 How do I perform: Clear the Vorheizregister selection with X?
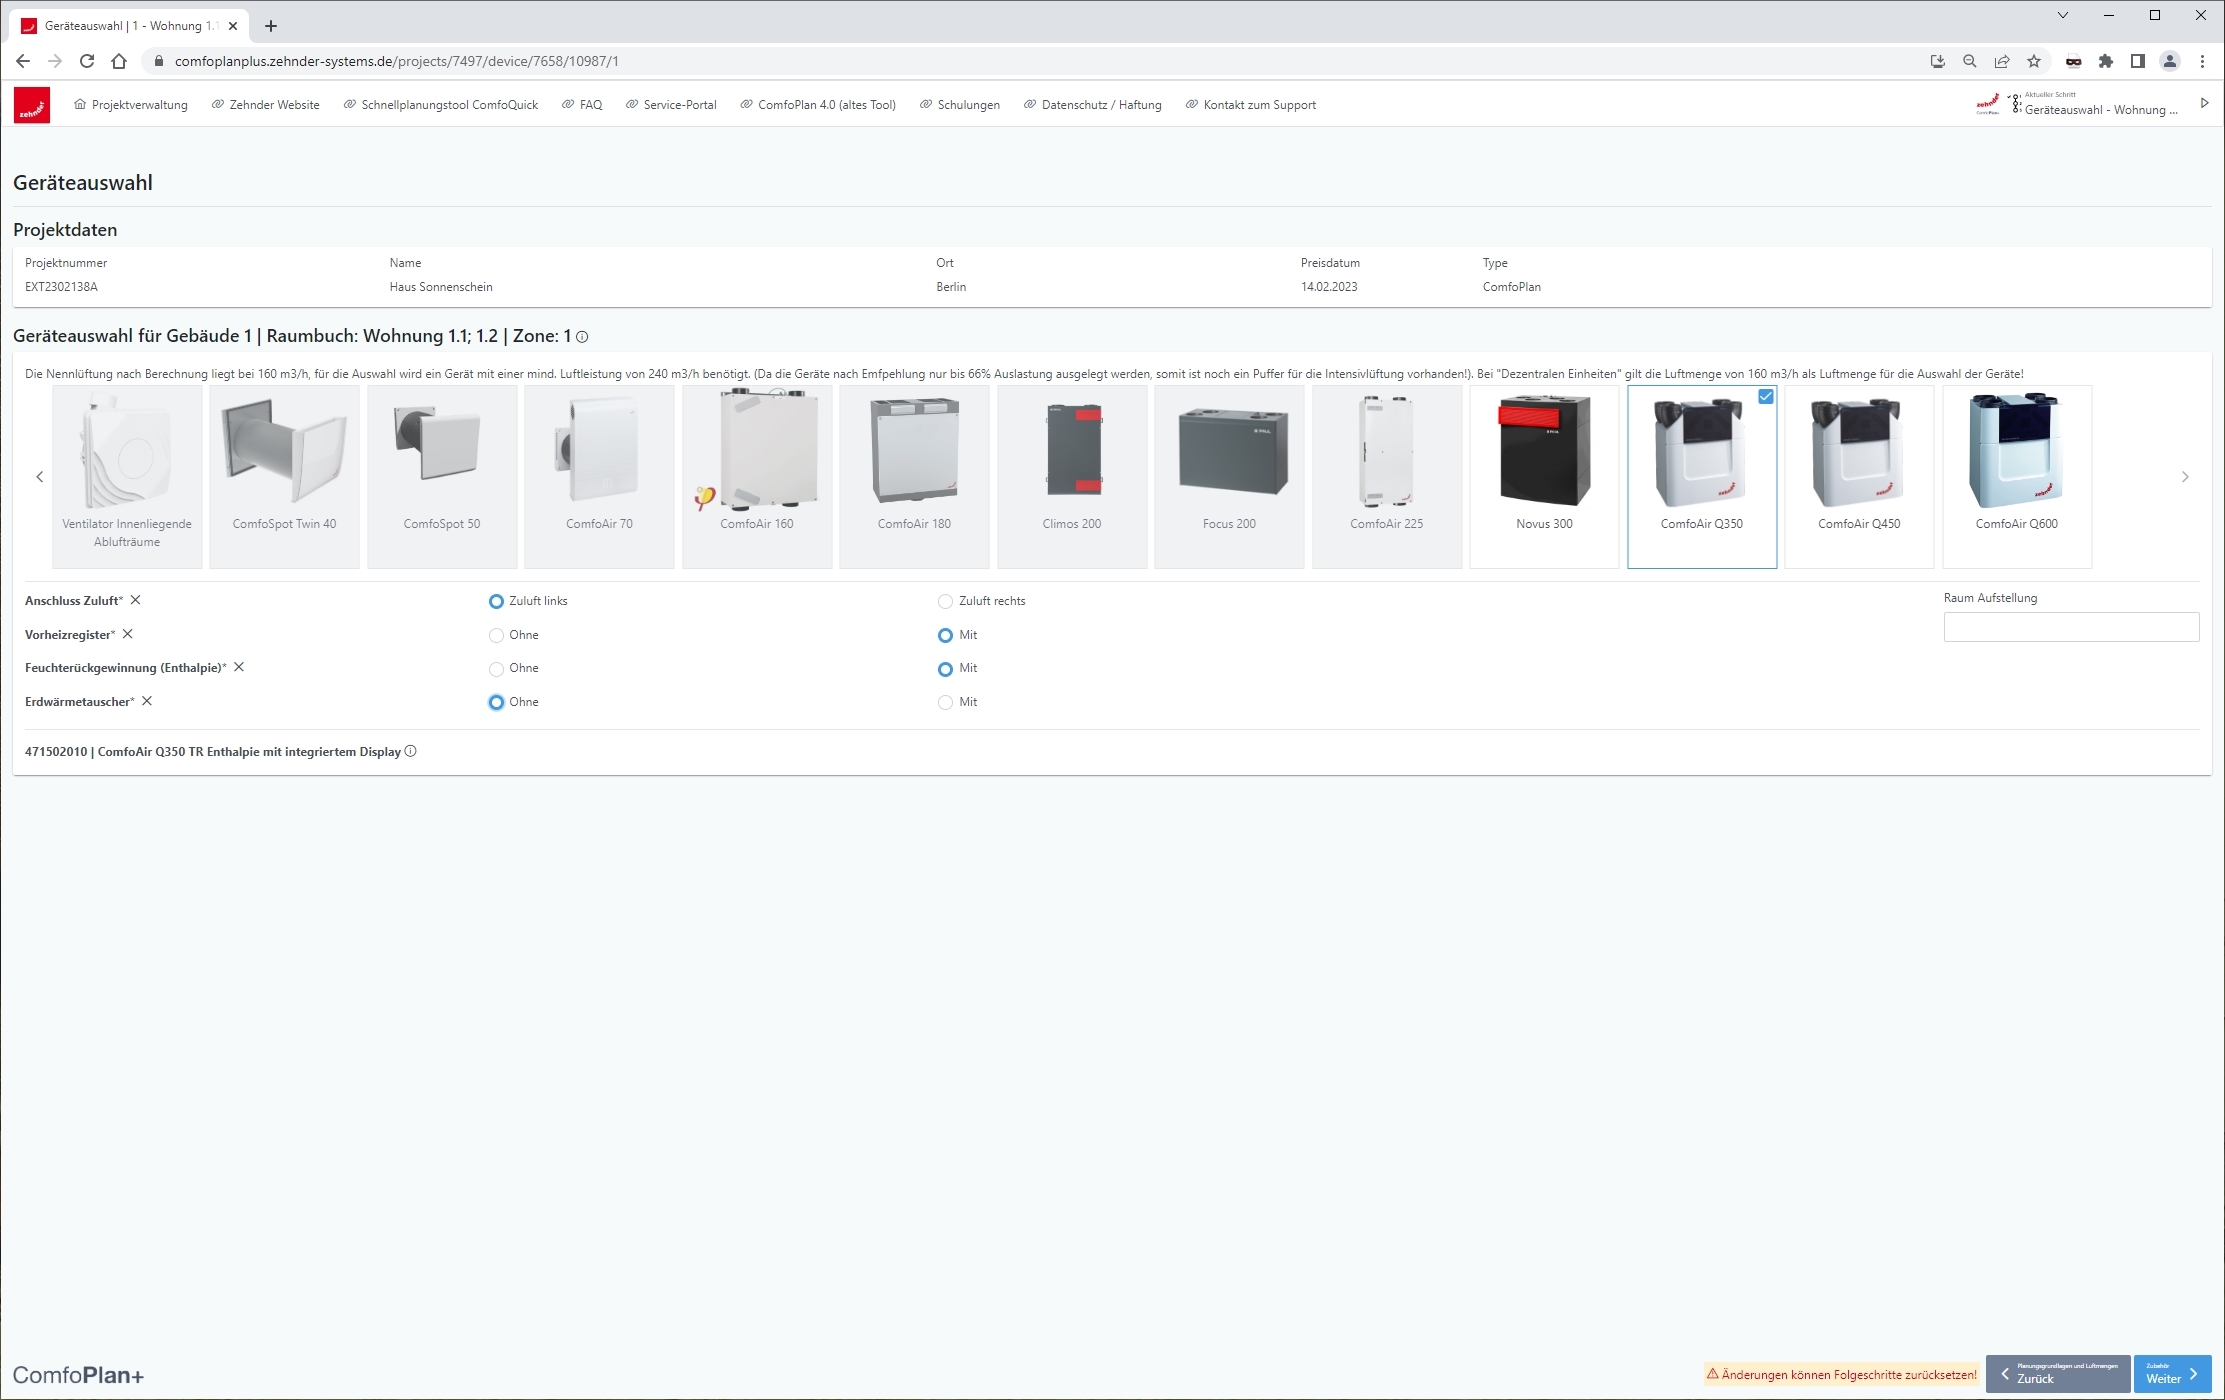tap(128, 634)
